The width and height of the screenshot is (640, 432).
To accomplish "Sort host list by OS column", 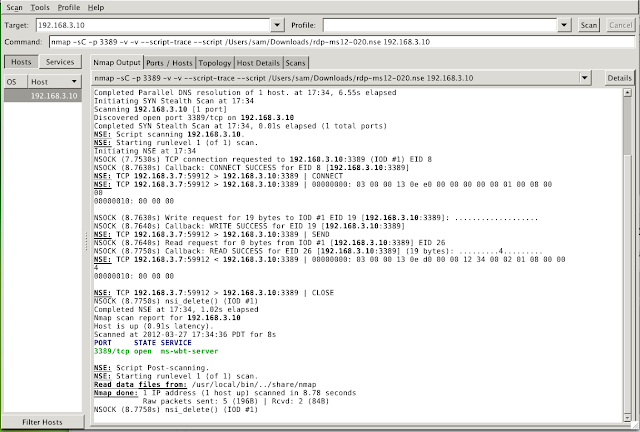I will pyautogui.click(x=16, y=82).
